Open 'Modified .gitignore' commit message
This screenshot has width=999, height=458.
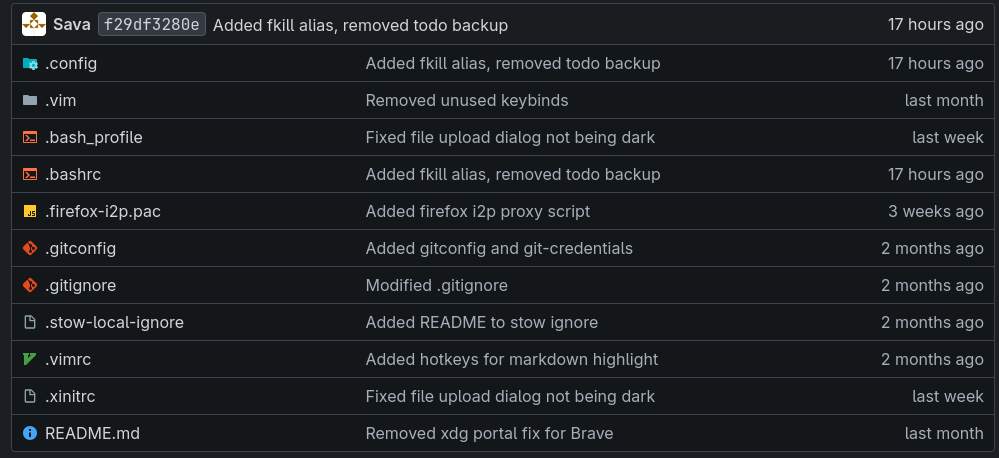[436, 285]
